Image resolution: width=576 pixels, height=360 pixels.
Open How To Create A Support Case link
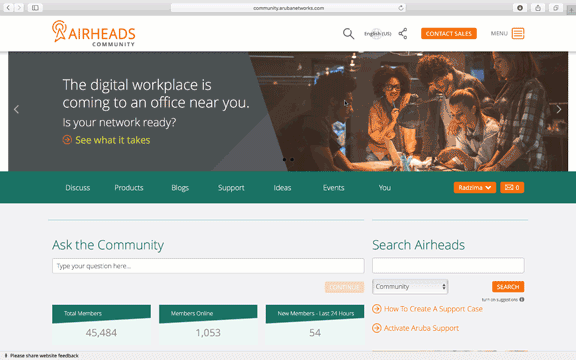pos(433,309)
